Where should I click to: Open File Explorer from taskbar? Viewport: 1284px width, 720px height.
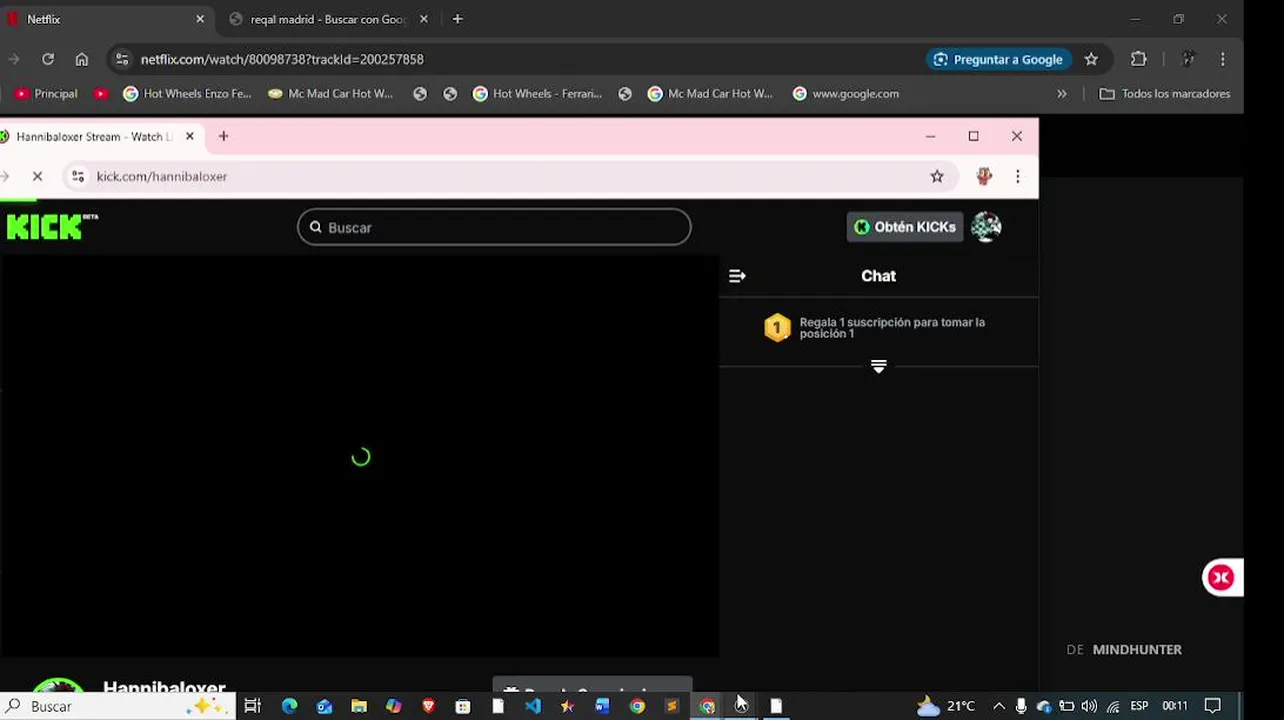(x=359, y=706)
